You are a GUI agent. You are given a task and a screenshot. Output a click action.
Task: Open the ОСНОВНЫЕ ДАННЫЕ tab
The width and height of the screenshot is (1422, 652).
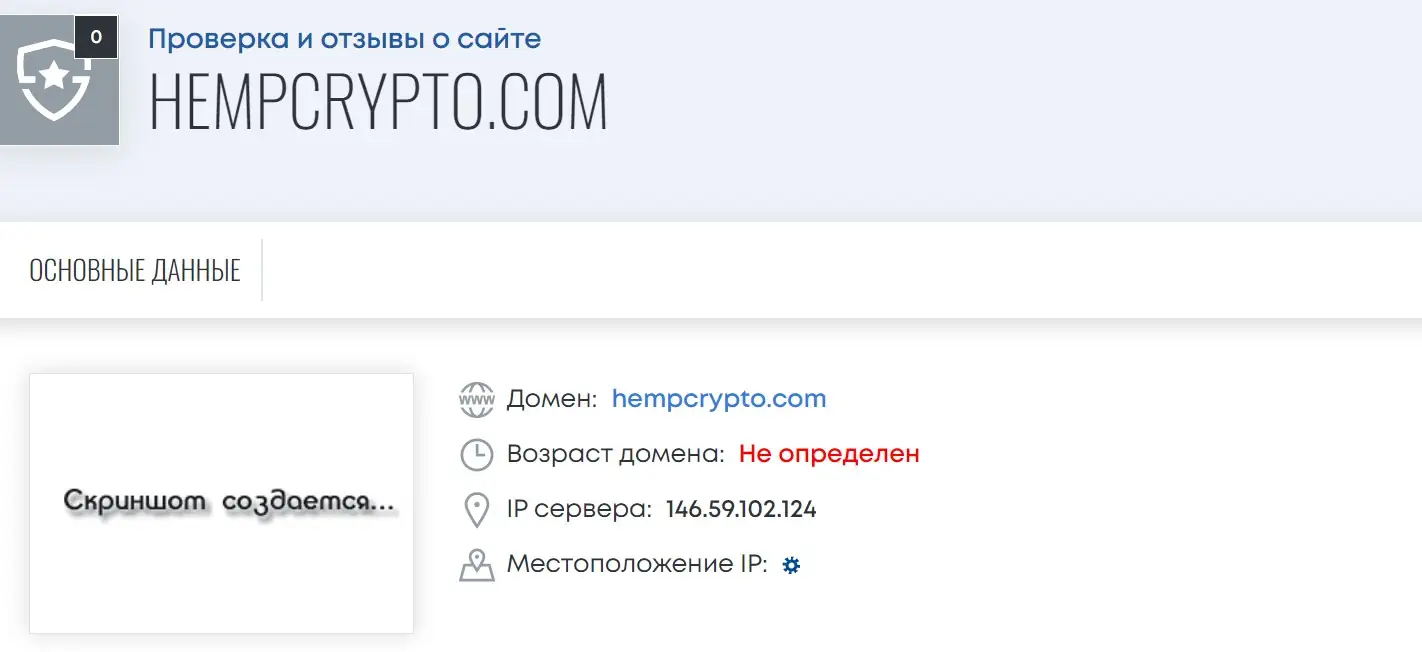tap(135, 270)
